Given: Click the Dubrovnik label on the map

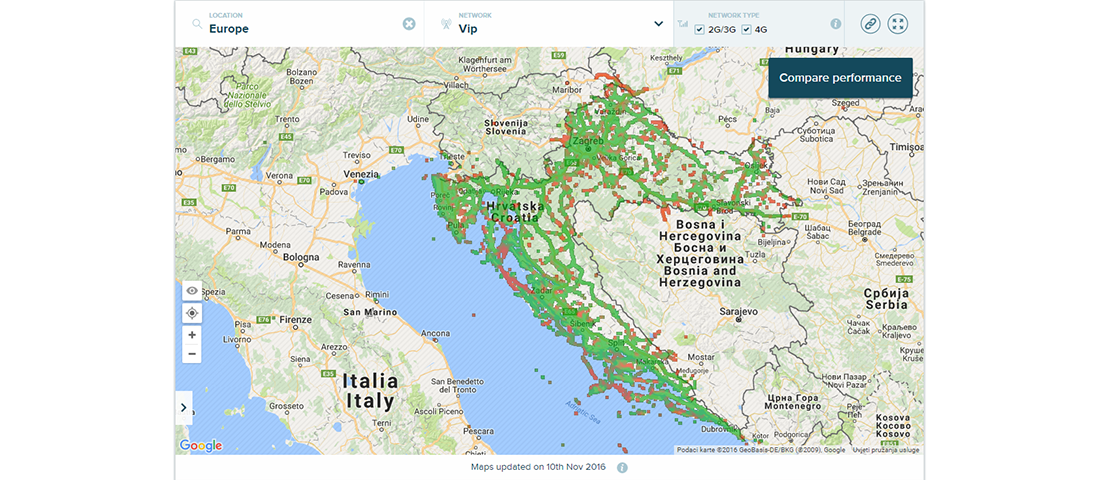Looking at the screenshot, I should [x=720, y=429].
